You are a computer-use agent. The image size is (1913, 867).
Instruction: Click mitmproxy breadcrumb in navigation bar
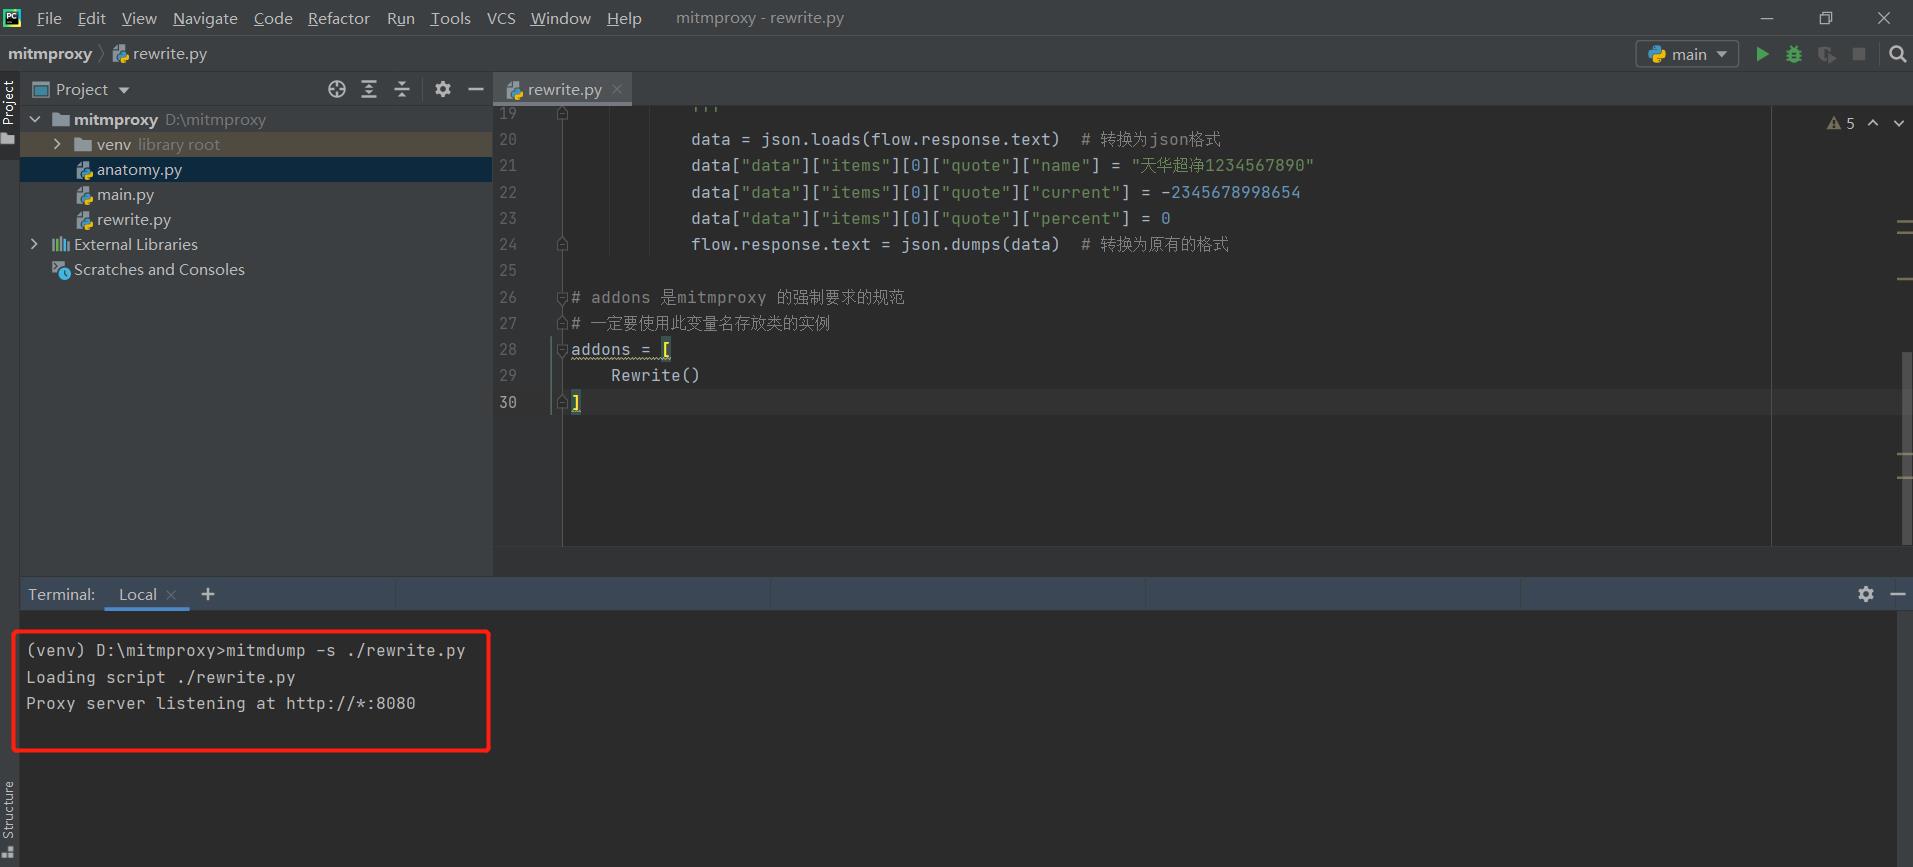pos(50,54)
